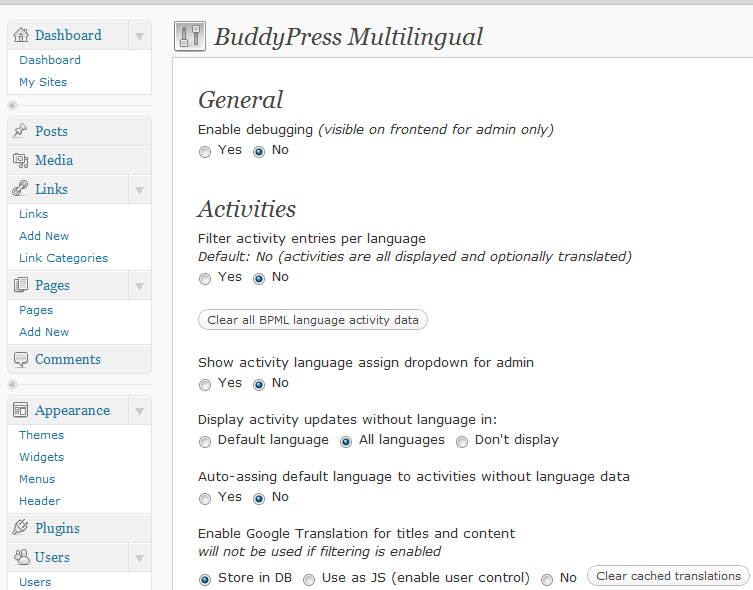Open the Comments menu

click(x=68, y=359)
